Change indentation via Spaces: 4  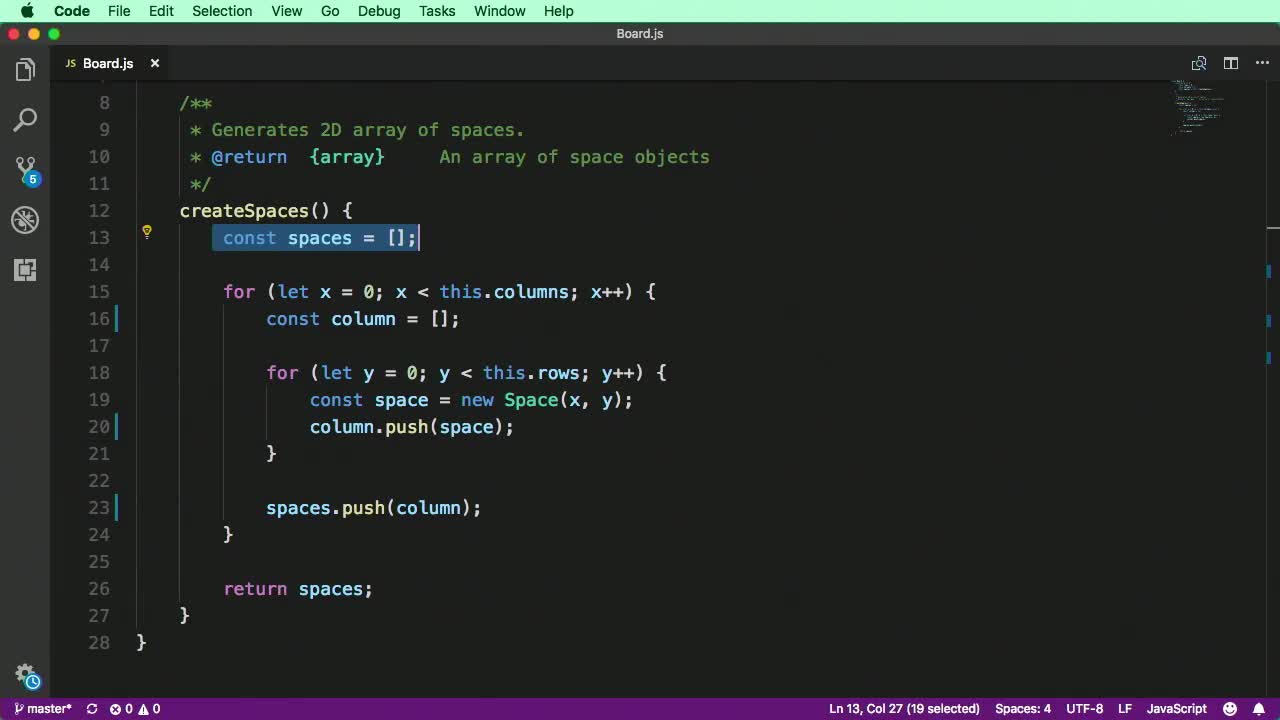click(1022, 709)
